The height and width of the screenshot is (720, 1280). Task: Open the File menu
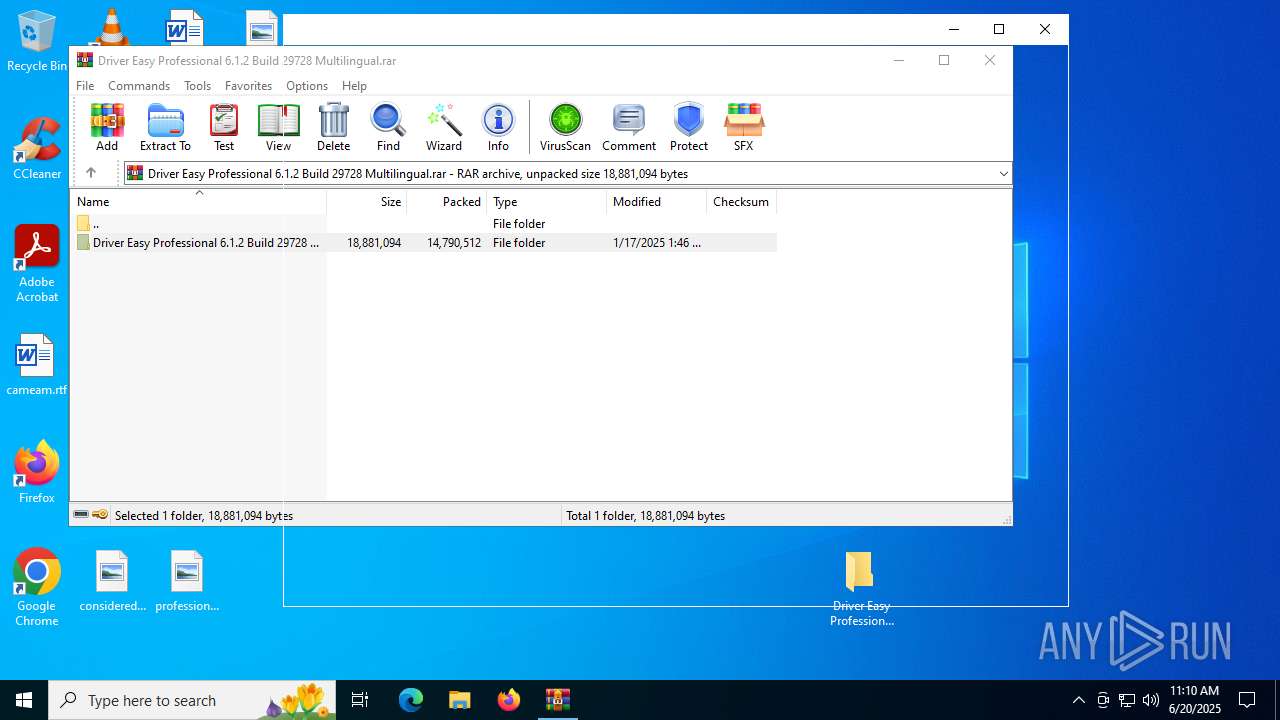(85, 86)
